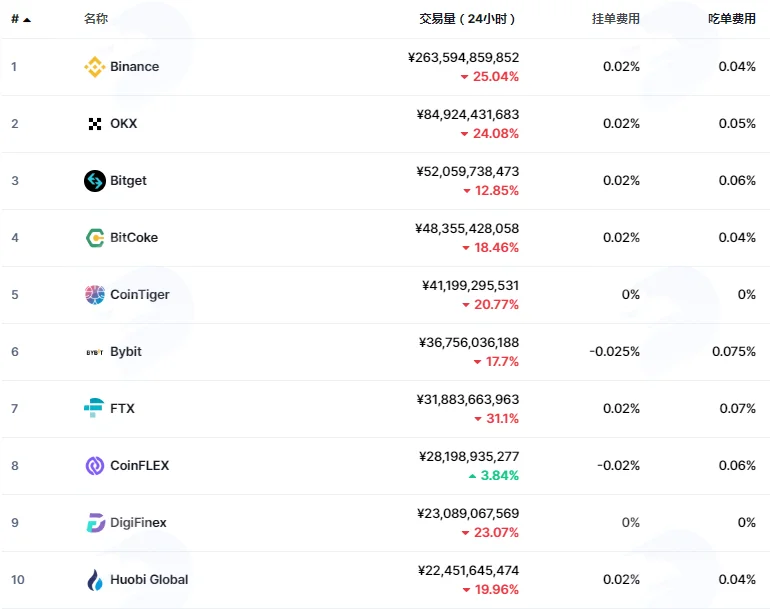The image size is (770, 609).
Task: Click the Huobi Global flame icon
Action: point(95,580)
